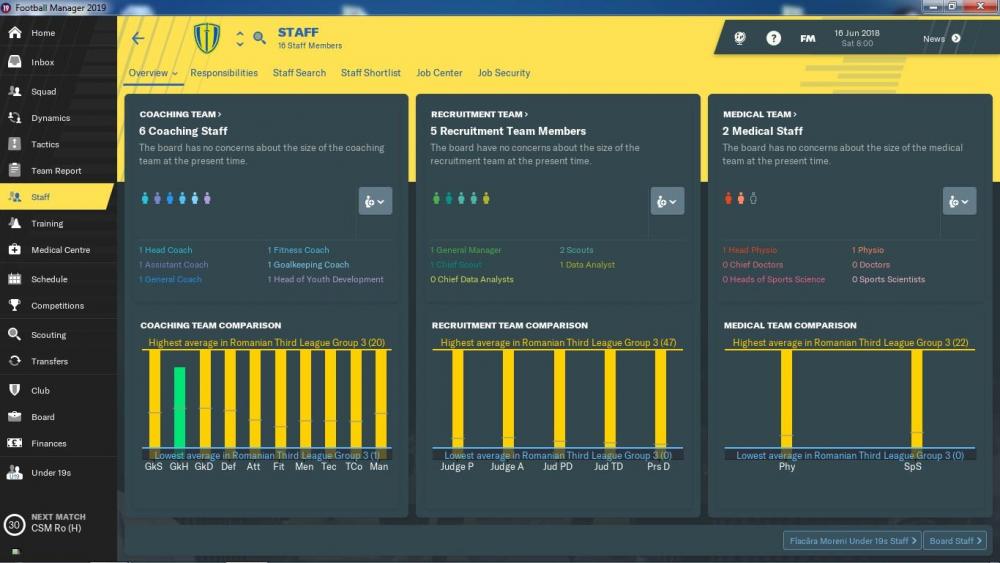The width and height of the screenshot is (1000, 563).
Task: Open the Home section
Action: click(x=43, y=33)
